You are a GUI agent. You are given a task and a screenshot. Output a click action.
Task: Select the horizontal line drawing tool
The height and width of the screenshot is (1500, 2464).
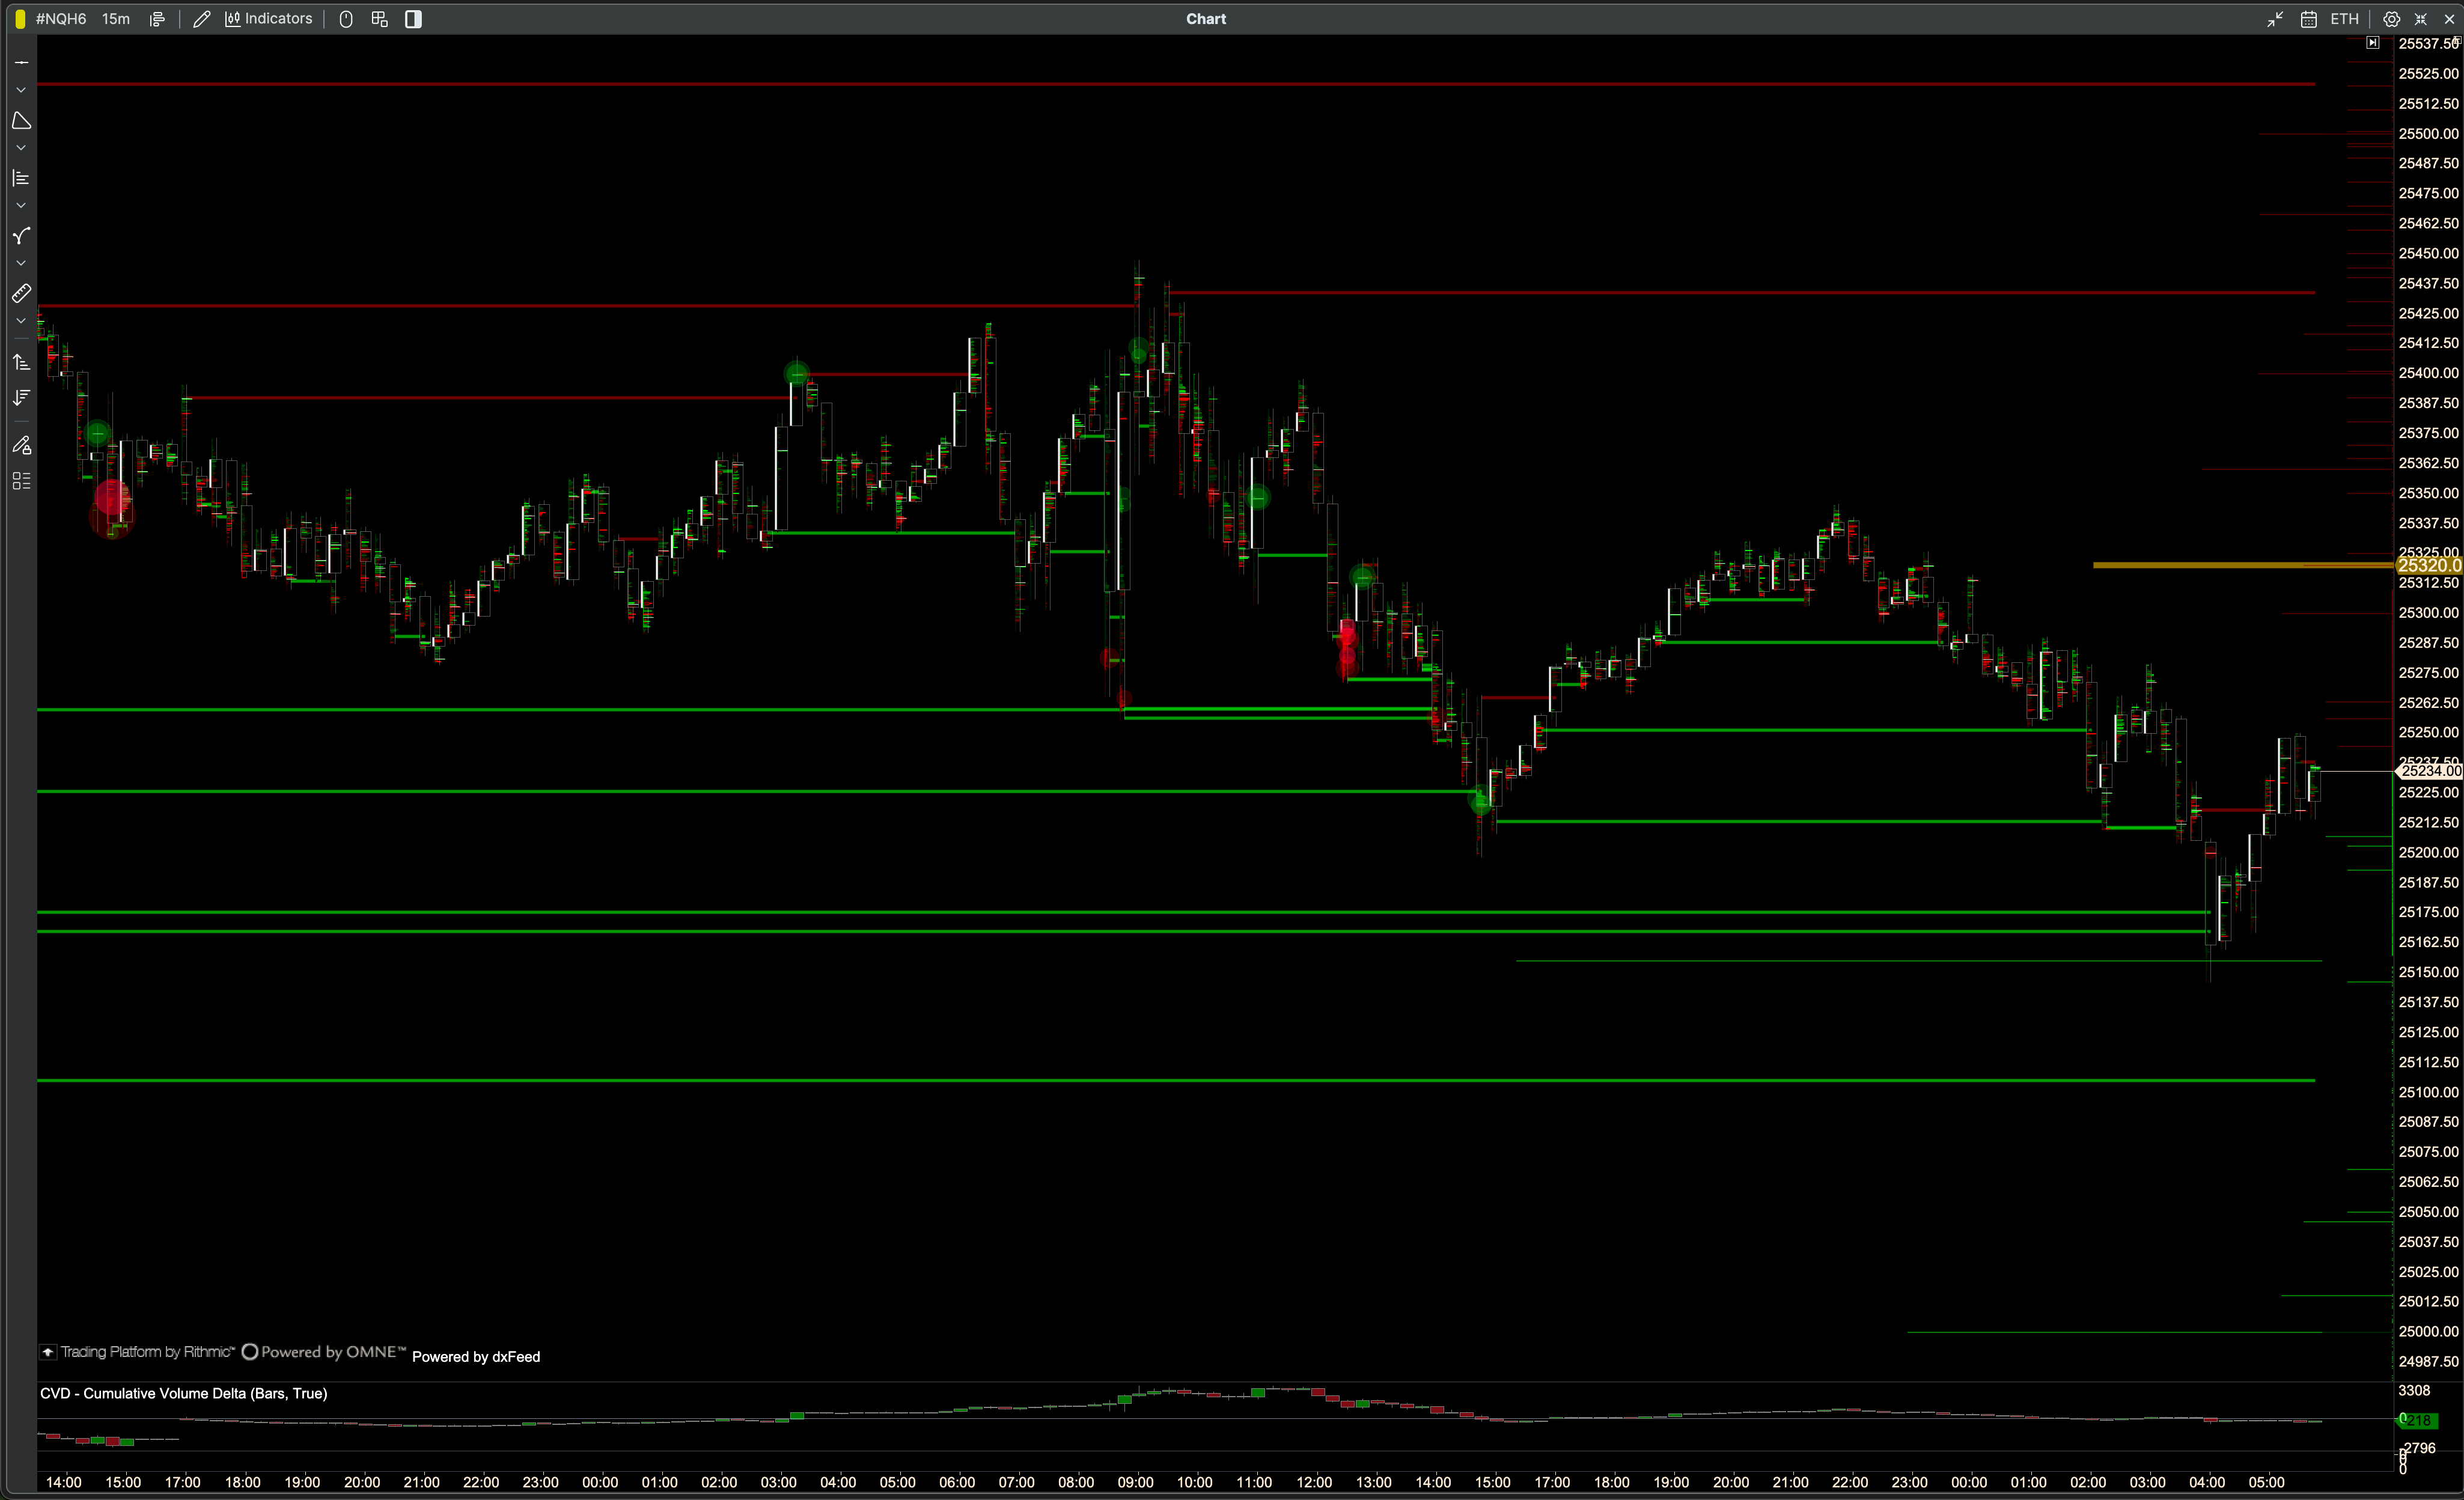21,62
